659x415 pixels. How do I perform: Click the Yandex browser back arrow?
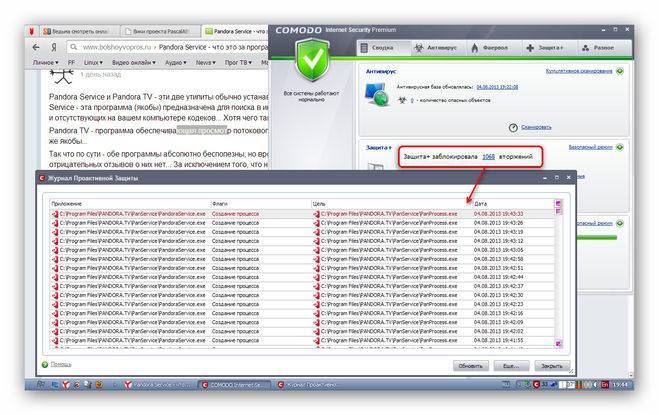pyautogui.click(x=36, y=48)
